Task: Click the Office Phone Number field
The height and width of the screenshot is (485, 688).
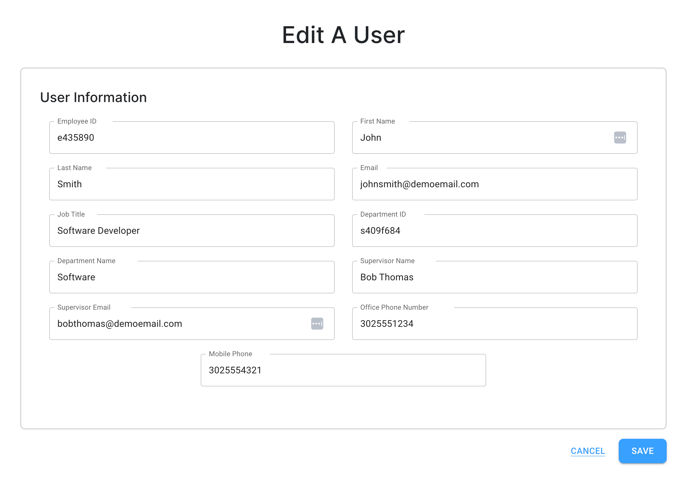Action: click(494, 323)
